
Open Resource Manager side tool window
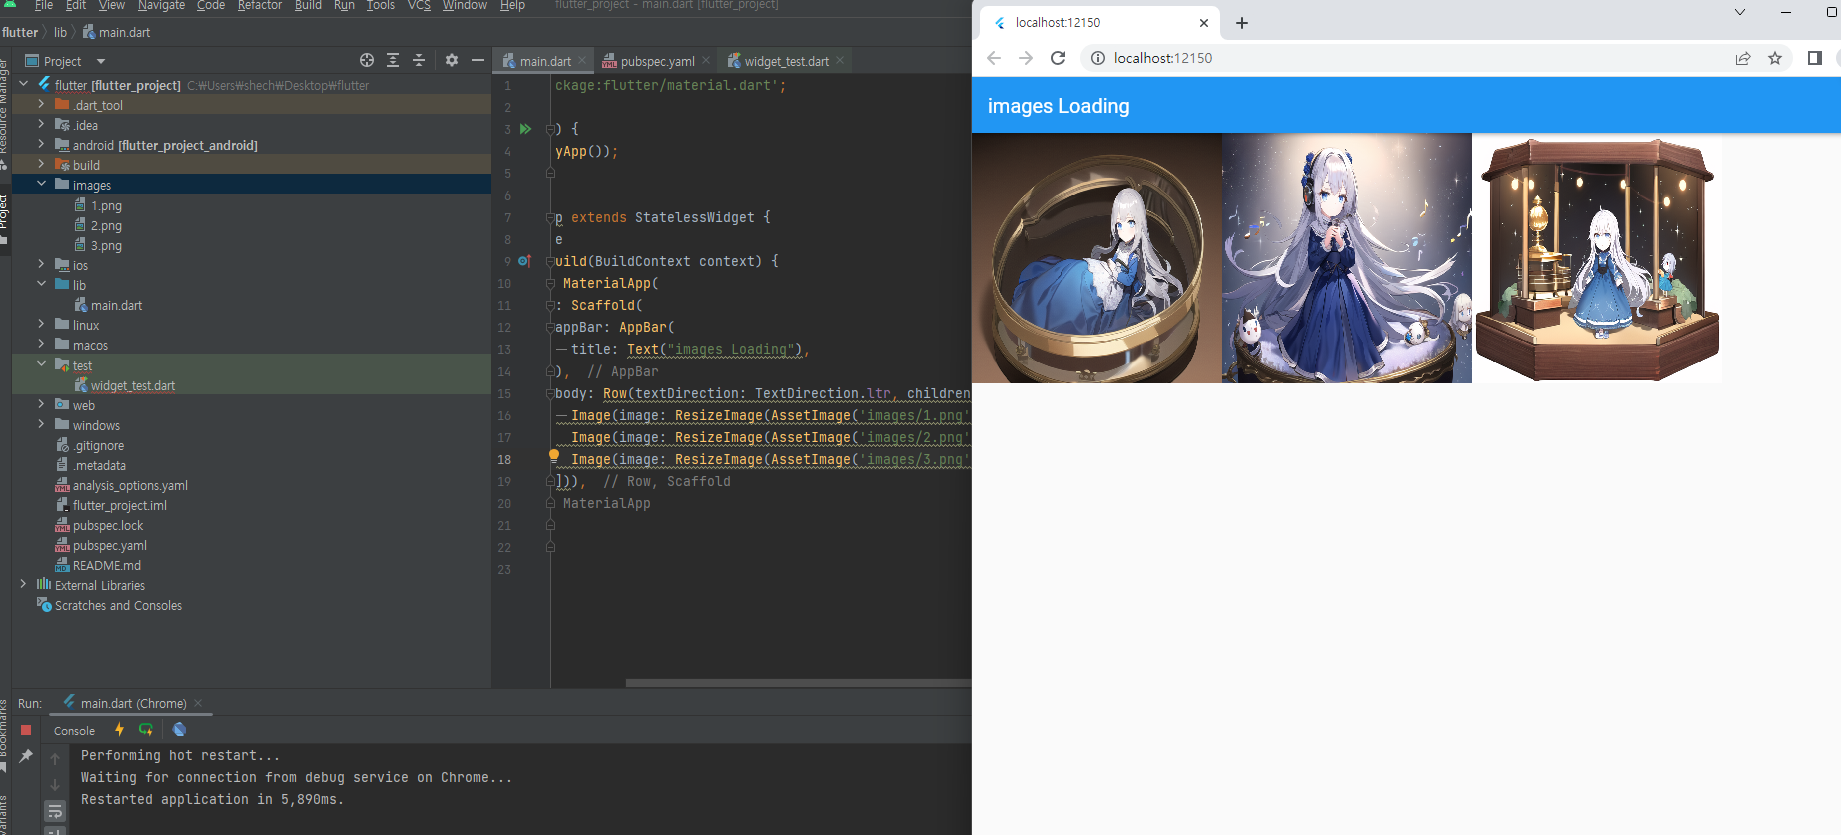4,105
